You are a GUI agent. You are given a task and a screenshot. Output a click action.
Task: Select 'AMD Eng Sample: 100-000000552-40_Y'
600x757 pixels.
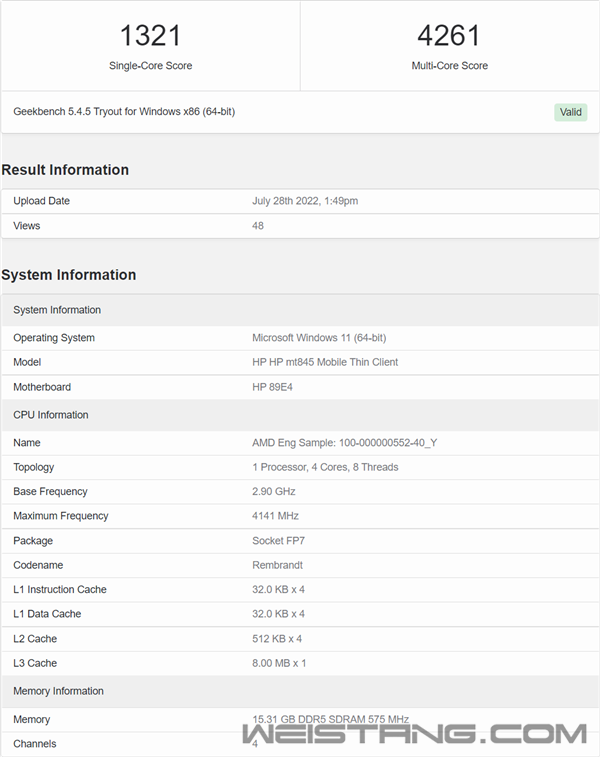click(x=345, y=443)
